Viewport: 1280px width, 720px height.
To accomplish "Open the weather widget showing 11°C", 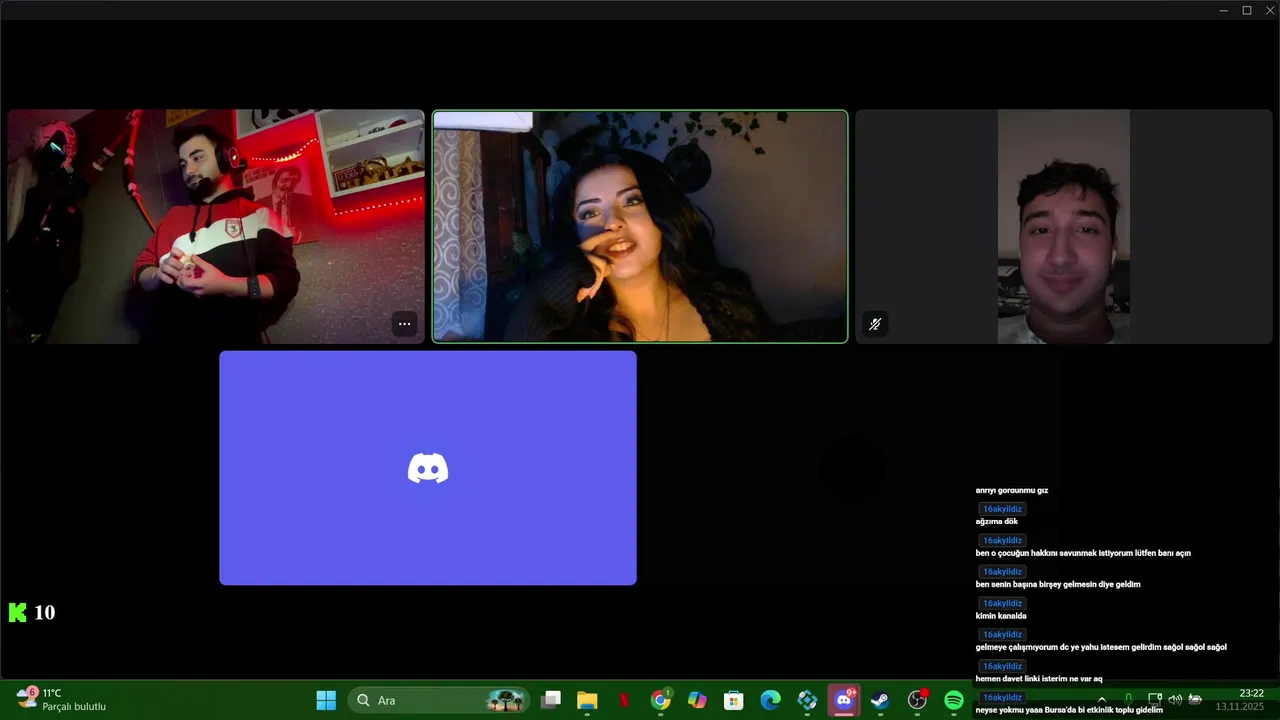I will click(62, 699).
